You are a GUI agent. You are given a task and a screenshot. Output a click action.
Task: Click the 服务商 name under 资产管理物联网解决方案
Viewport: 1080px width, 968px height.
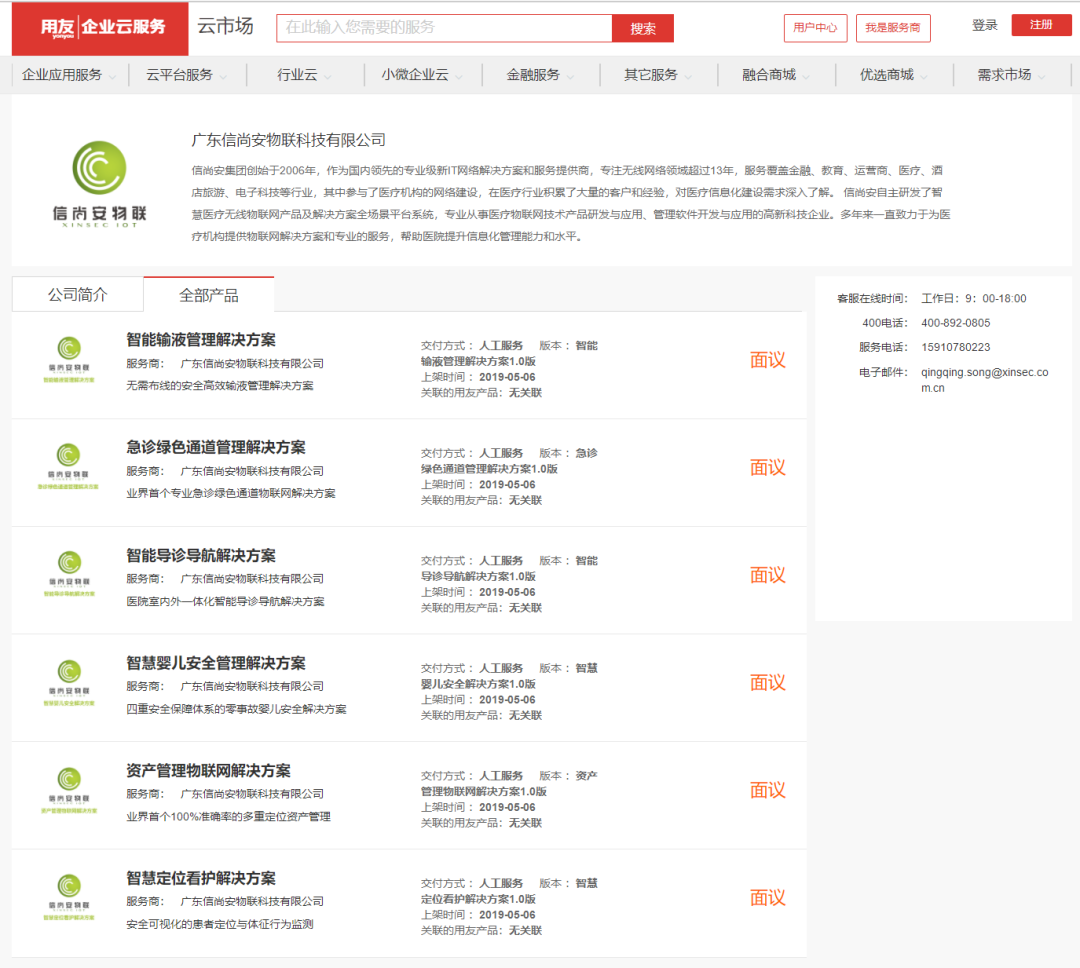[252, 794]
